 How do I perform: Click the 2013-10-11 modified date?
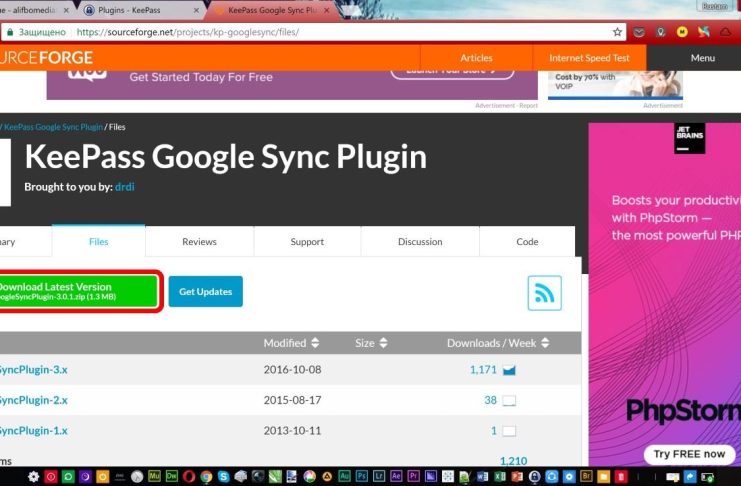pos(293,431)
